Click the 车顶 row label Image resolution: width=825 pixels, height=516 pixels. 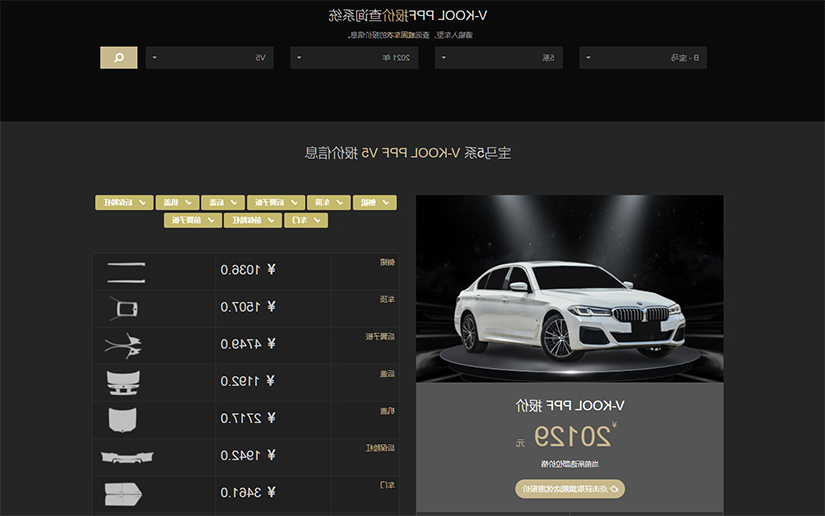click(x=388, y=299)
